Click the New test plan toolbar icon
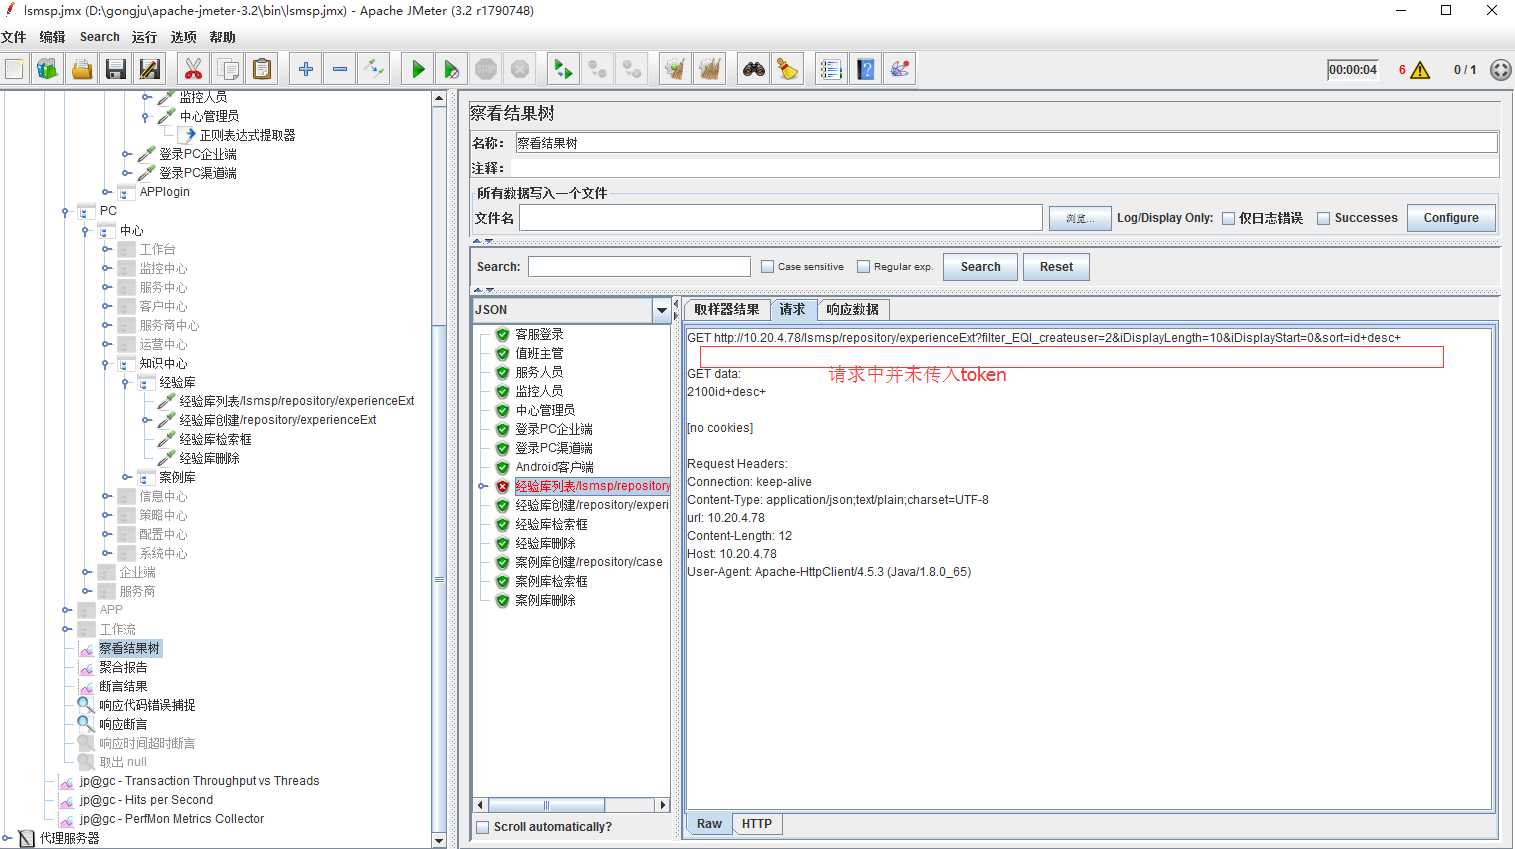 [14, 69]
